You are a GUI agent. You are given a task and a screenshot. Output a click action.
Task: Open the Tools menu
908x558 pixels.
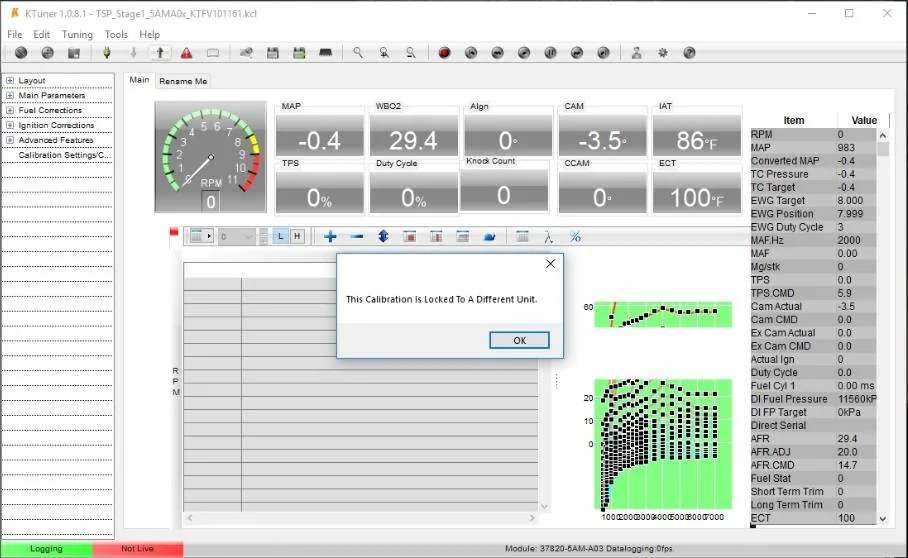pyautogui.click(x=116, y=34)
